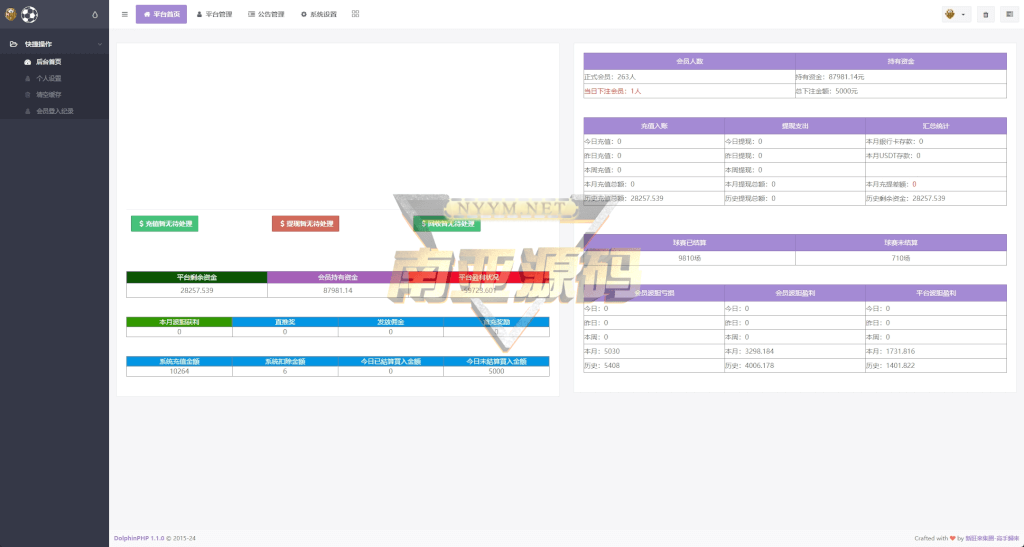Click the brown avatar logo in sidebar header

(11, 15)
